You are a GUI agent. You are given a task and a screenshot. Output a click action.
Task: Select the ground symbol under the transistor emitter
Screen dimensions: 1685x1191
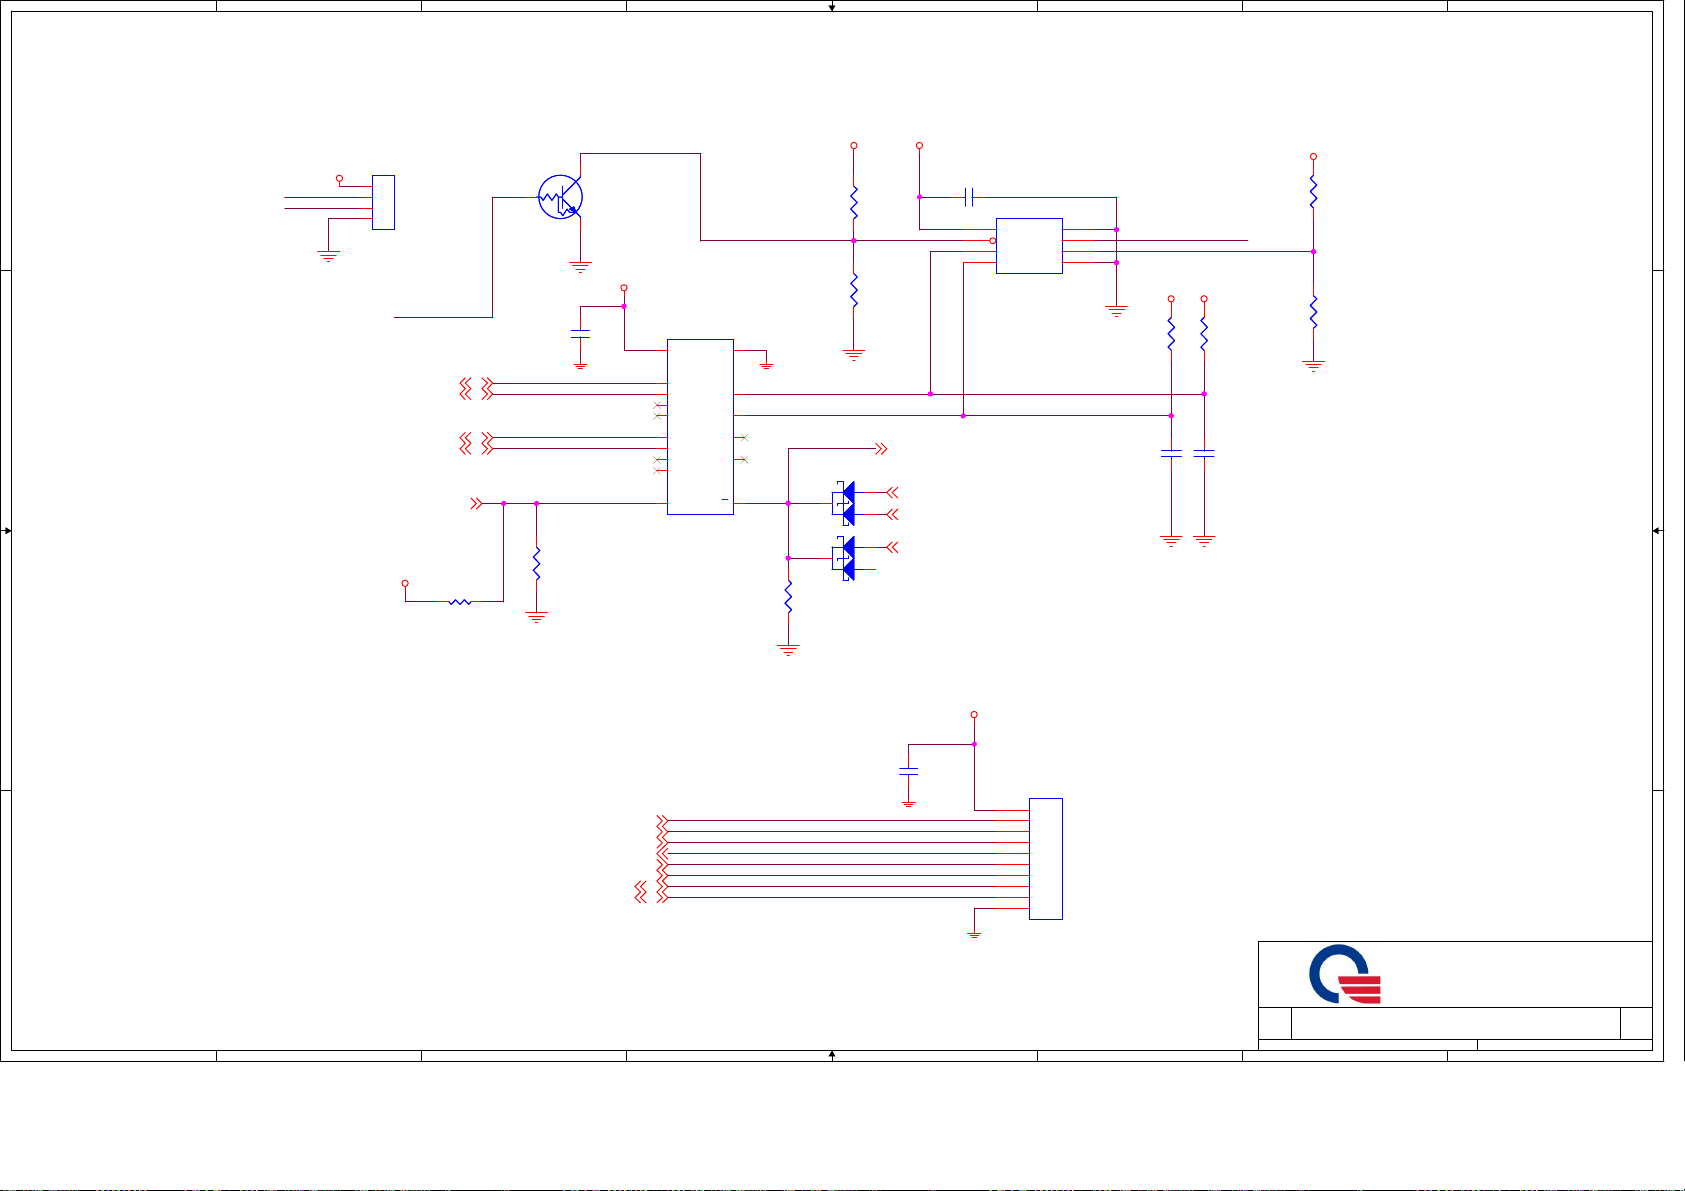(x=580, y=267)
